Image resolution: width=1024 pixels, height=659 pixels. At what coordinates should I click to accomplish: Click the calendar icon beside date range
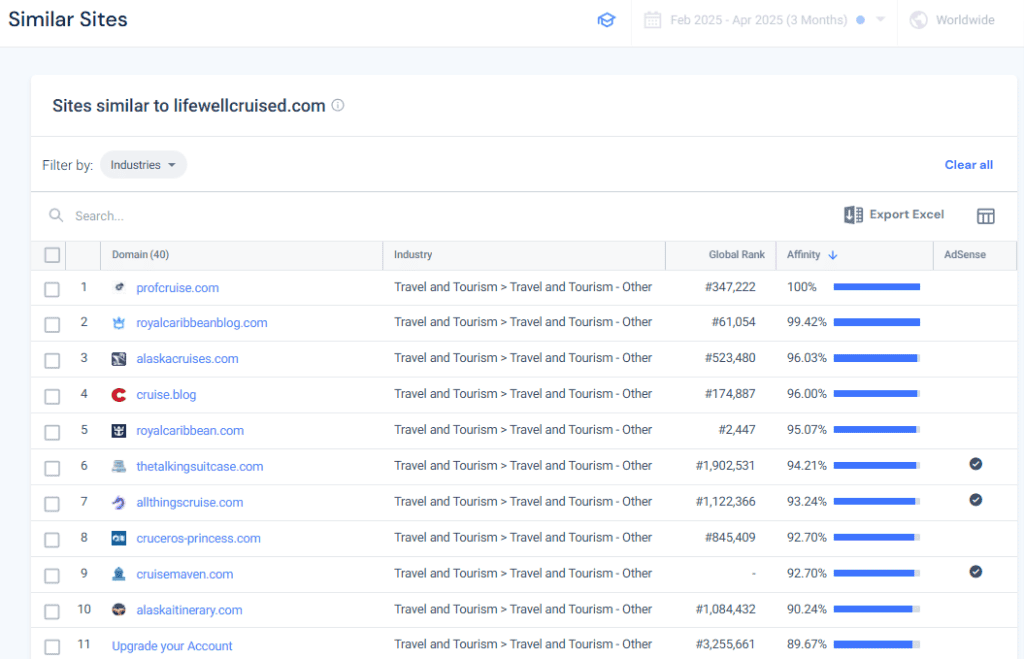coord(652,20)
